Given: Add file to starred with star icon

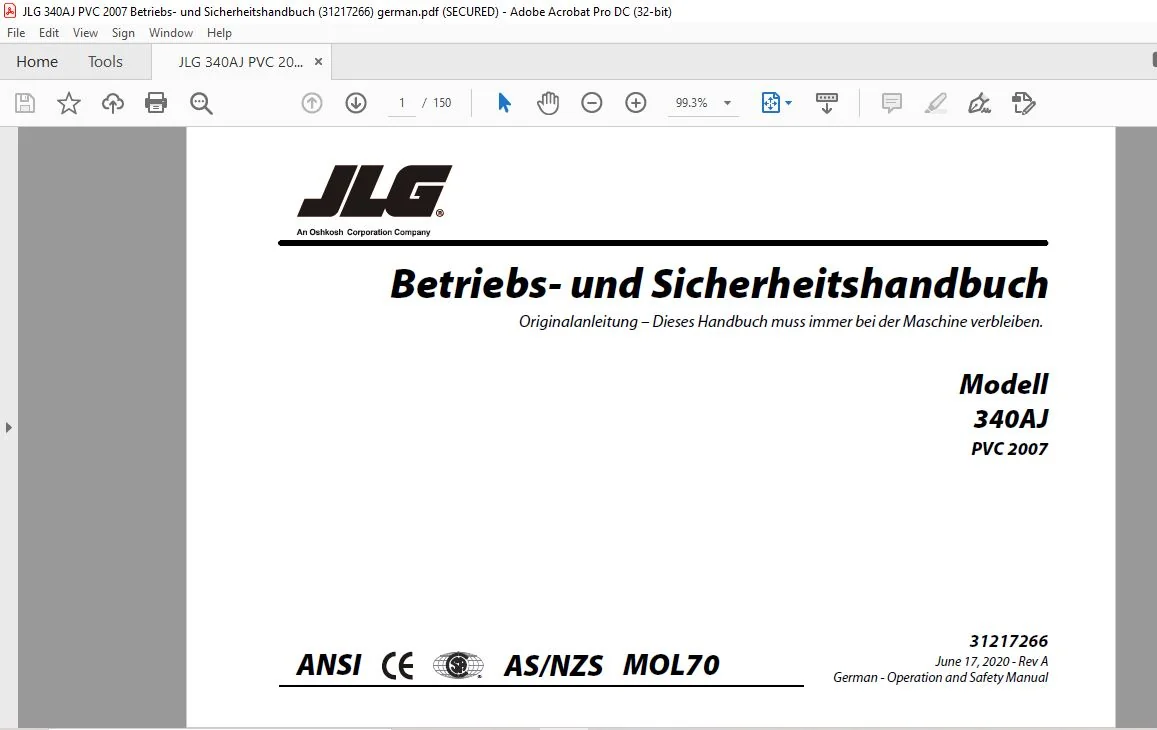Looking at the screenshot, I should tap(69, 103).
